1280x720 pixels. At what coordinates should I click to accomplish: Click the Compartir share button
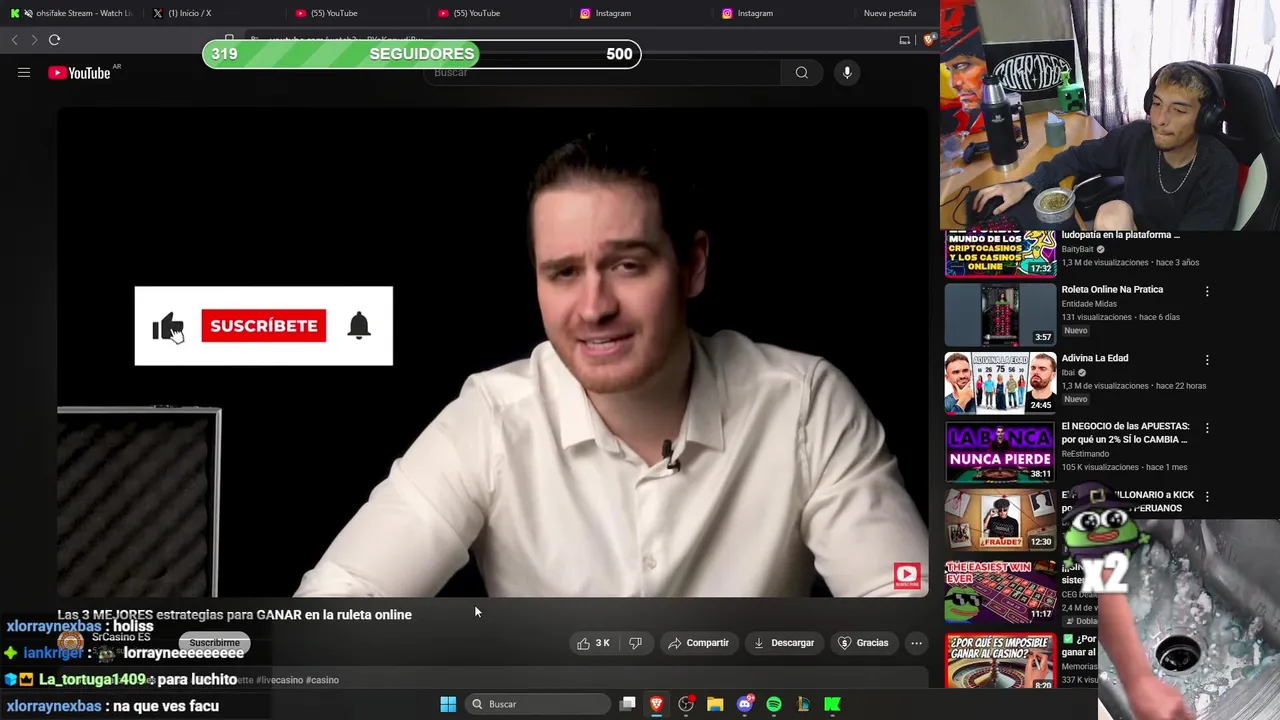698,643
